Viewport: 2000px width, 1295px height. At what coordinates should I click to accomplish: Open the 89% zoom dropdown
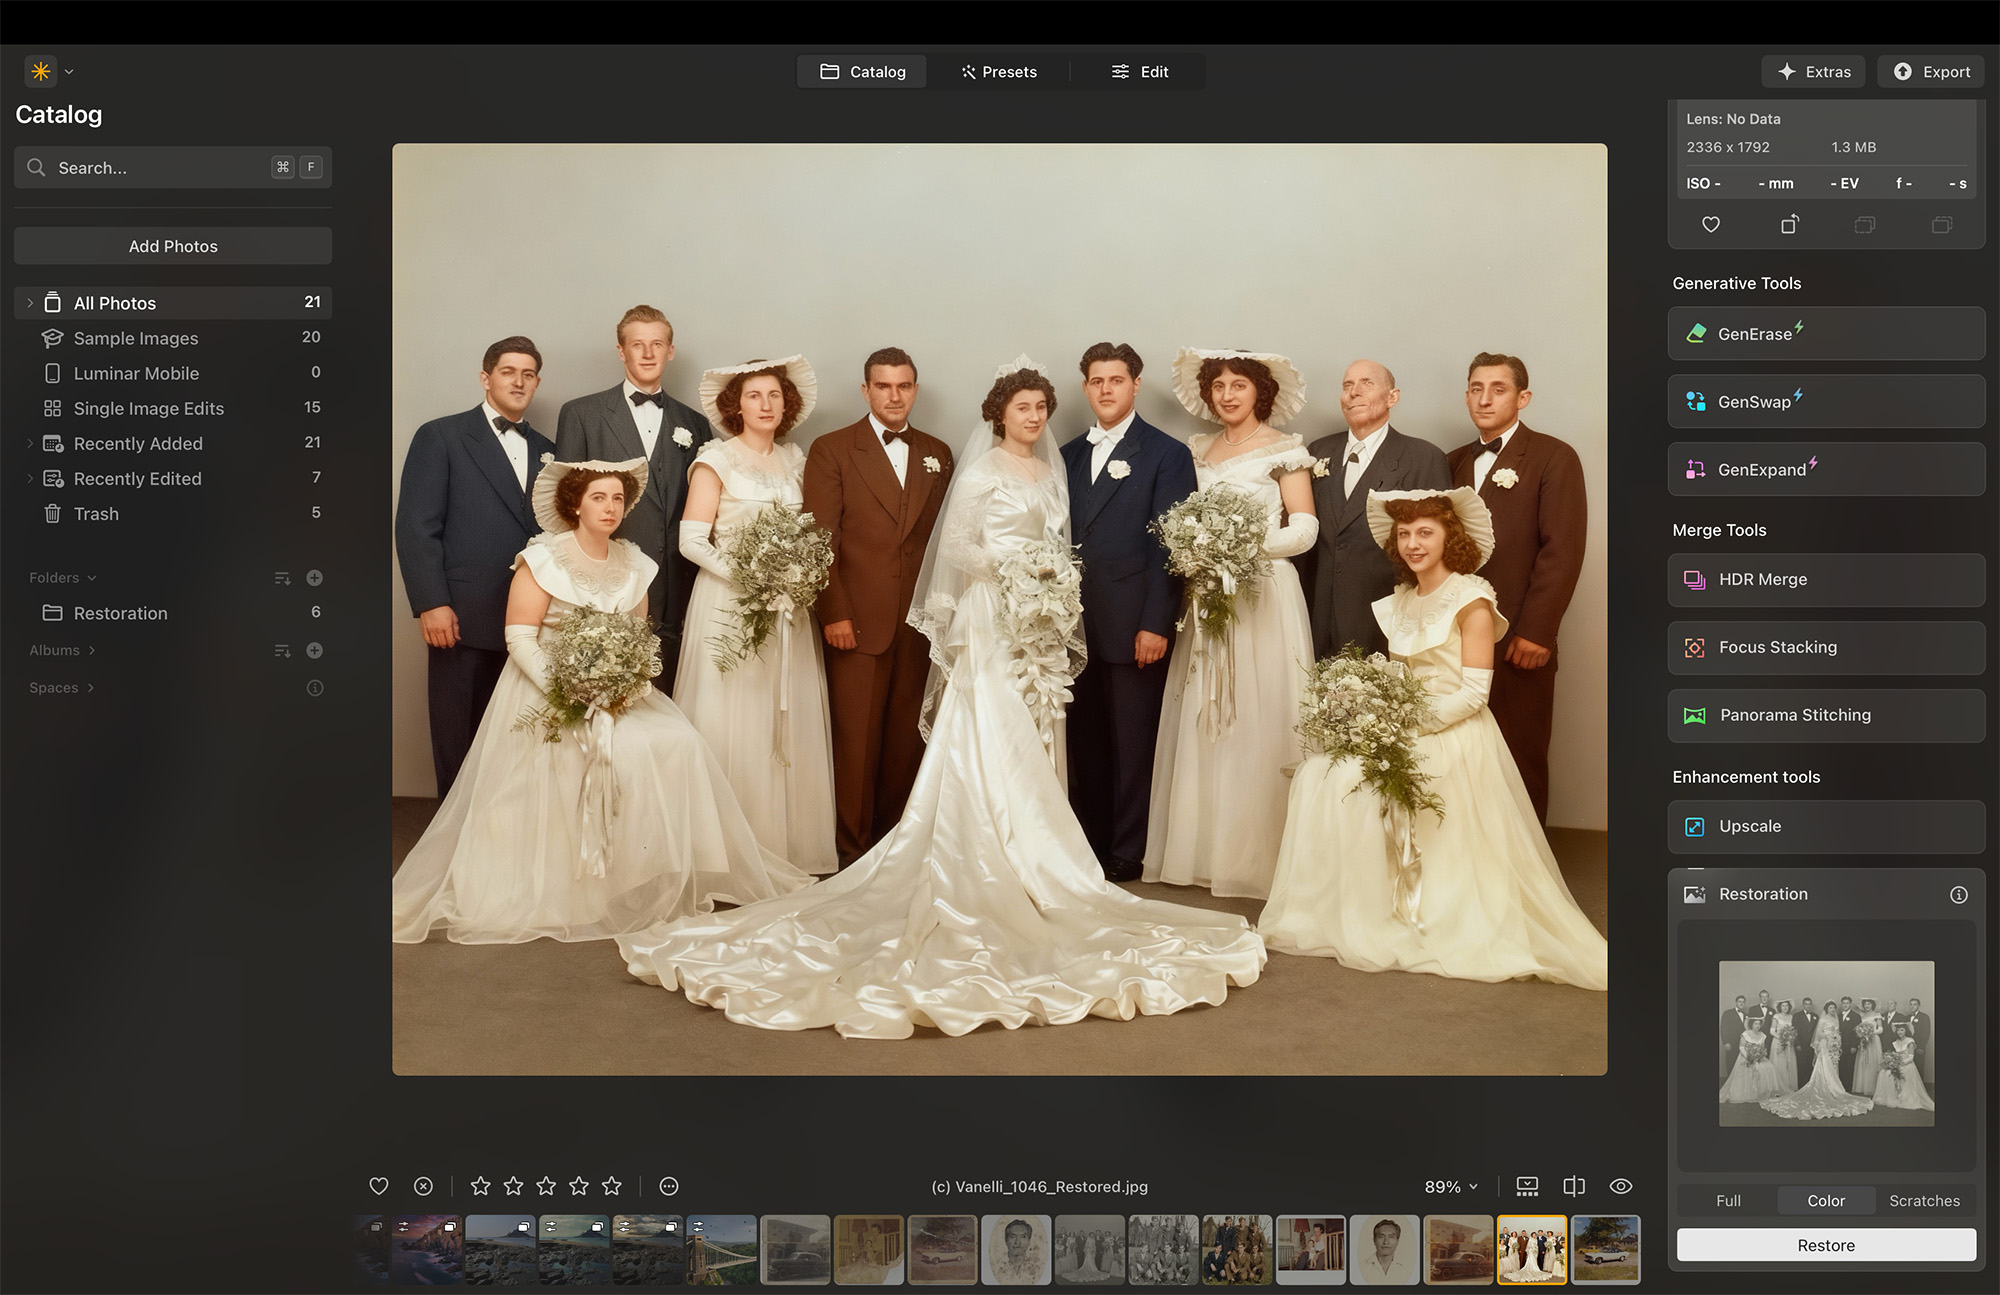coord(1450,1187)
